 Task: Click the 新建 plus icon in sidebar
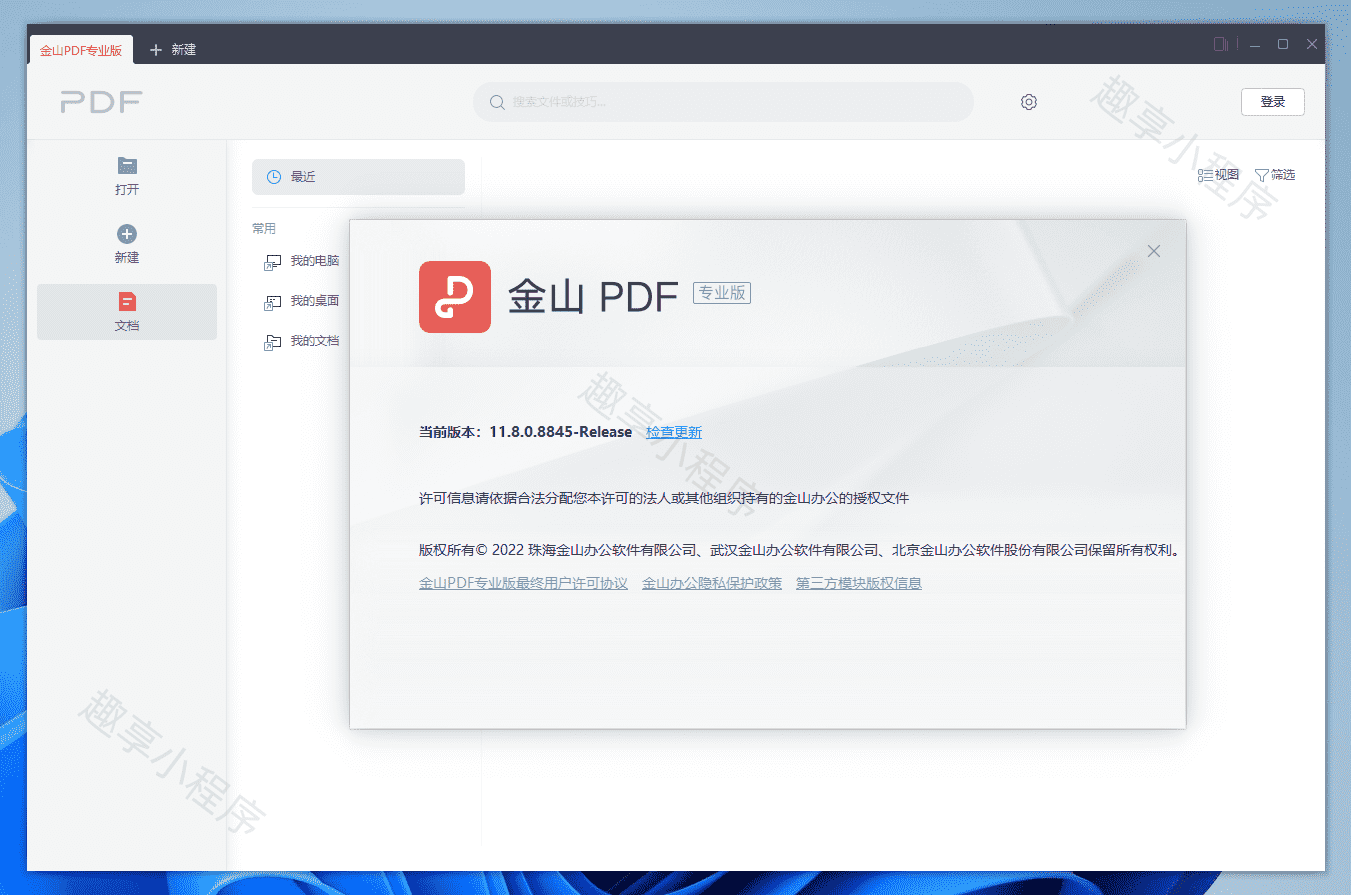[x=127, y=234]
